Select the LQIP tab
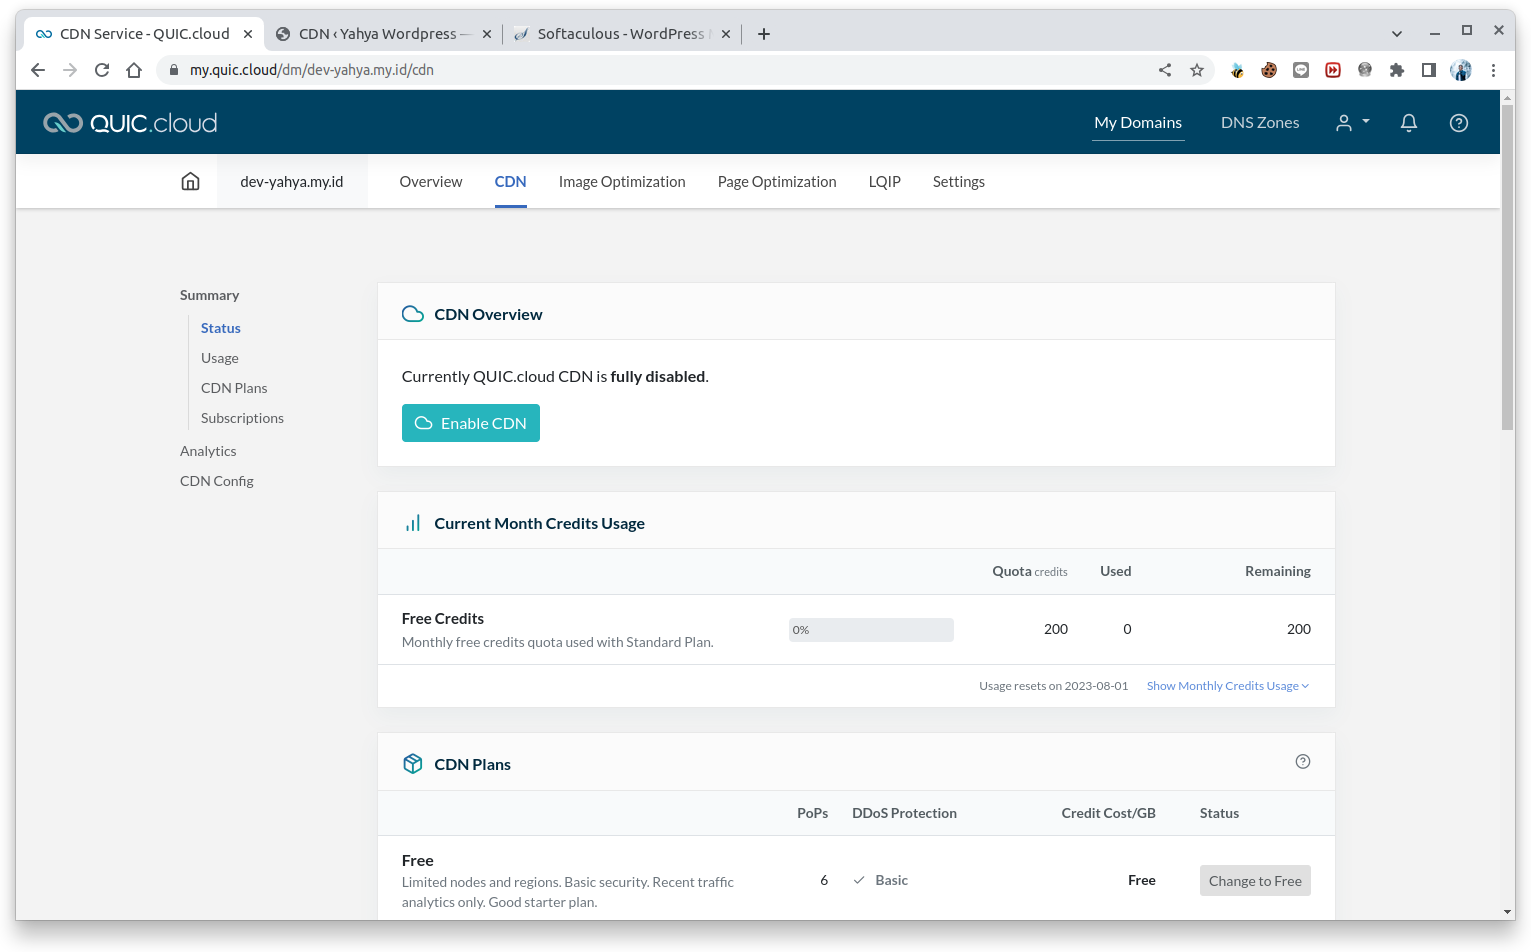The image size is (1531, 952). click(884, 181)
